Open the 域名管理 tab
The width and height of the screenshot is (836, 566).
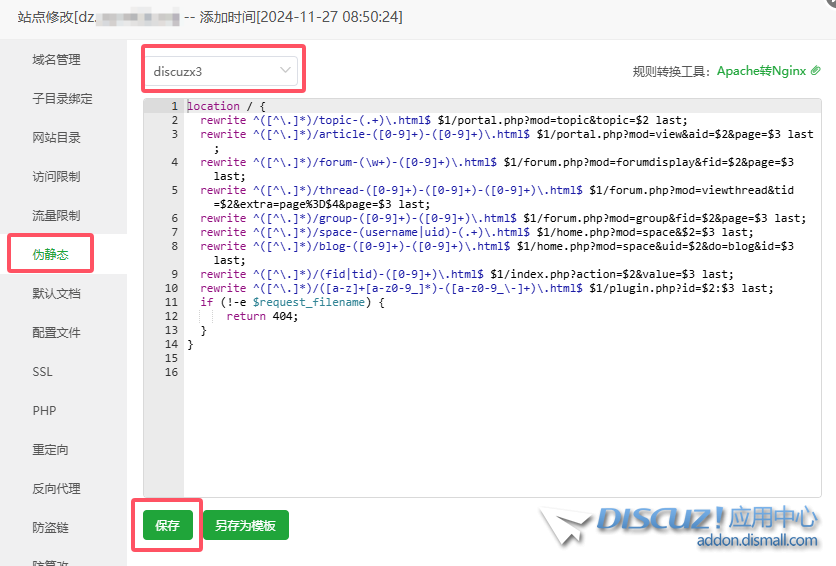click(x=56, y=60)
